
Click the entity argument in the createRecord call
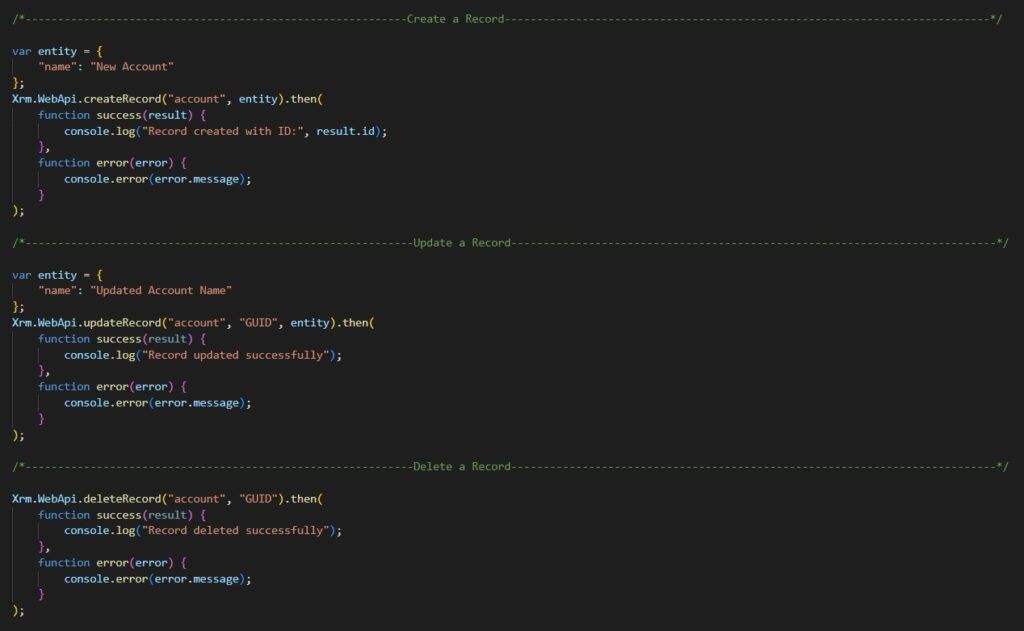[258, 99]
